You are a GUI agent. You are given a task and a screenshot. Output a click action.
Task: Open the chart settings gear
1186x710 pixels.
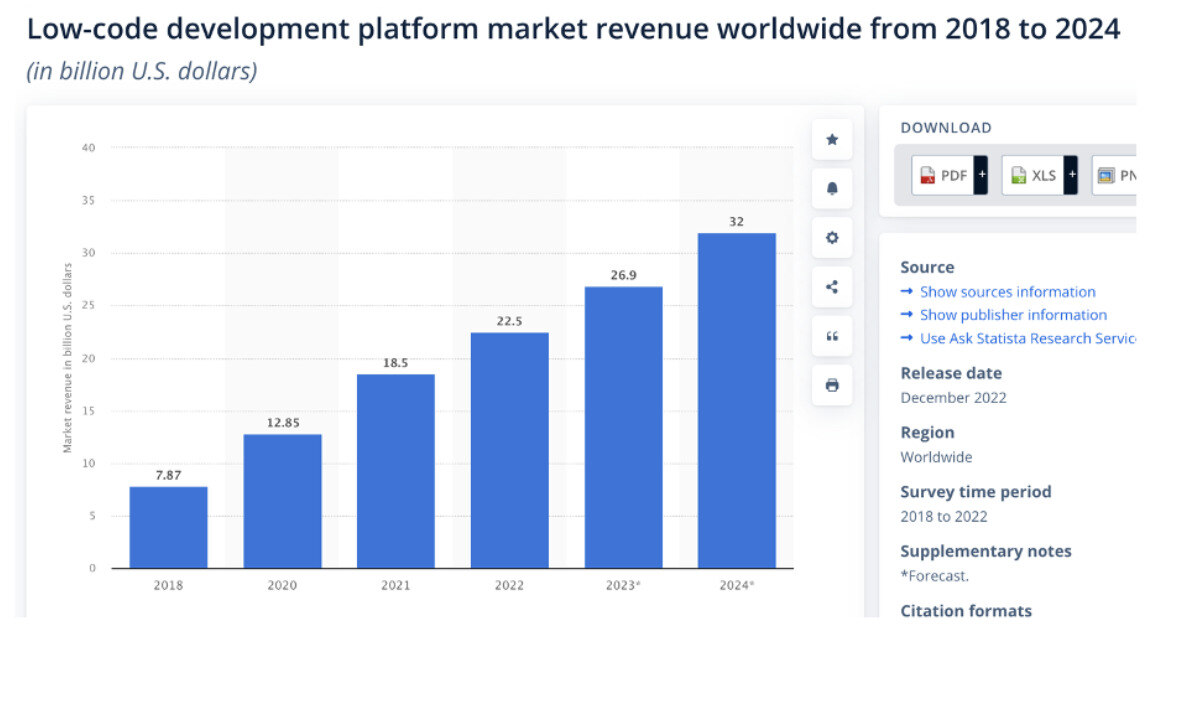pyautogui.click(x=832, y=238)
